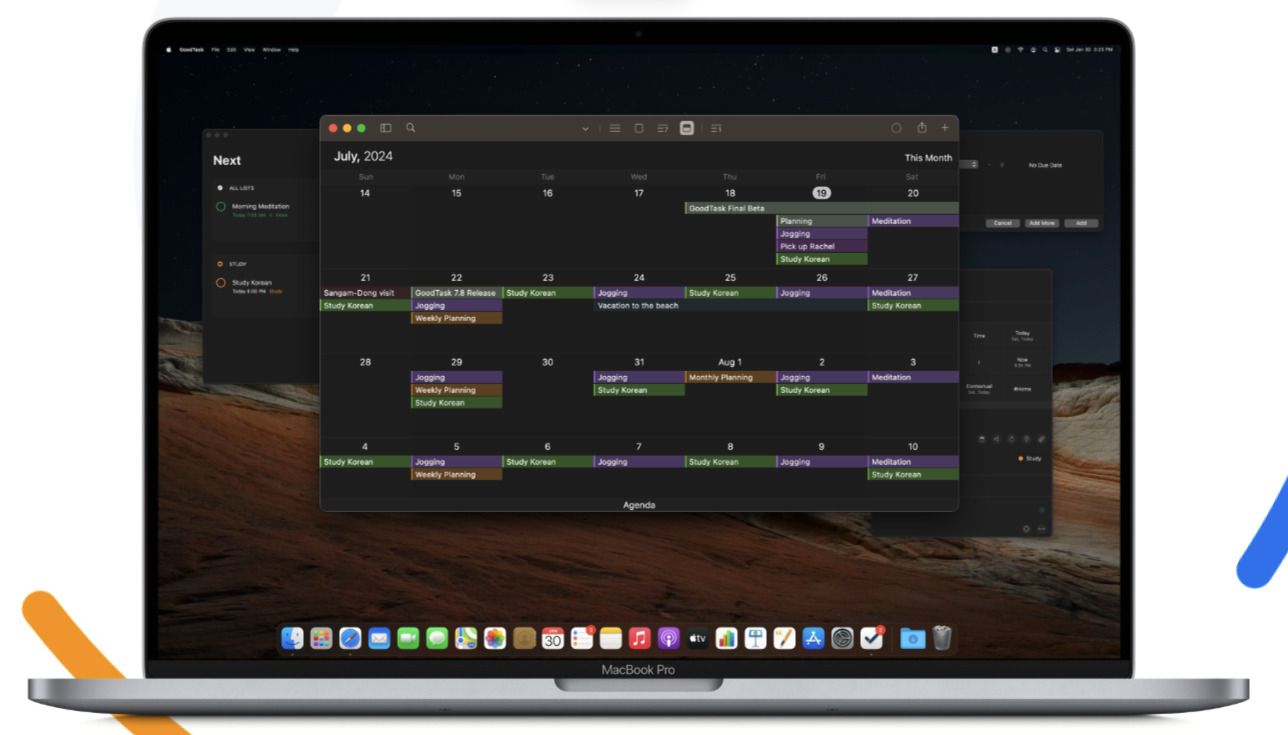Select the highlighted month calendar view icon
The image size is (1288, 735).
coord(687,128)
